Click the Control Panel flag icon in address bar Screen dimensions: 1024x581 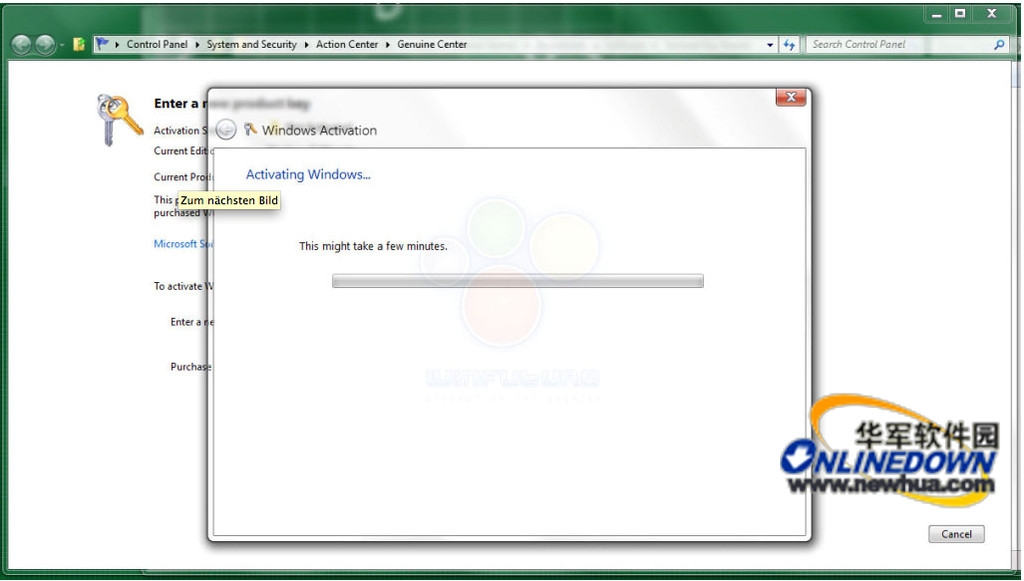coord(103,44)
